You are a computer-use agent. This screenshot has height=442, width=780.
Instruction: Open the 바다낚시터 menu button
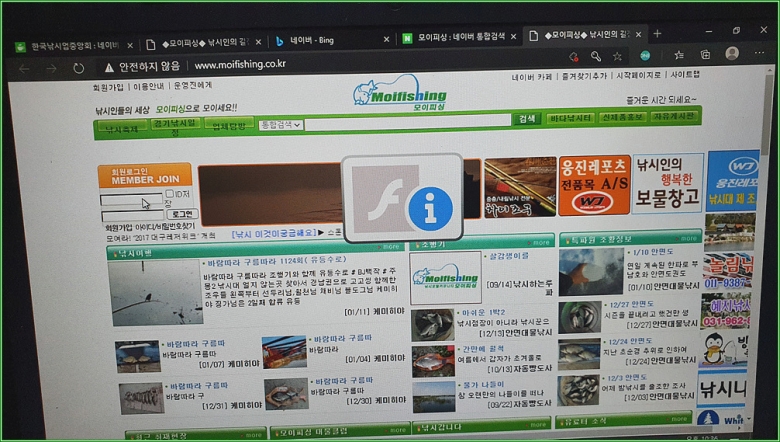tap(571, 118)
